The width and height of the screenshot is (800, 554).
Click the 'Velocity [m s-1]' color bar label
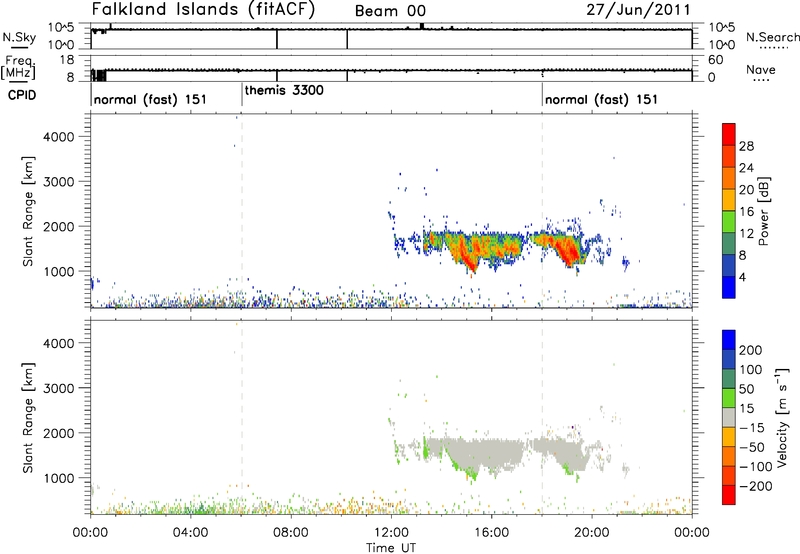pos(782,417)
